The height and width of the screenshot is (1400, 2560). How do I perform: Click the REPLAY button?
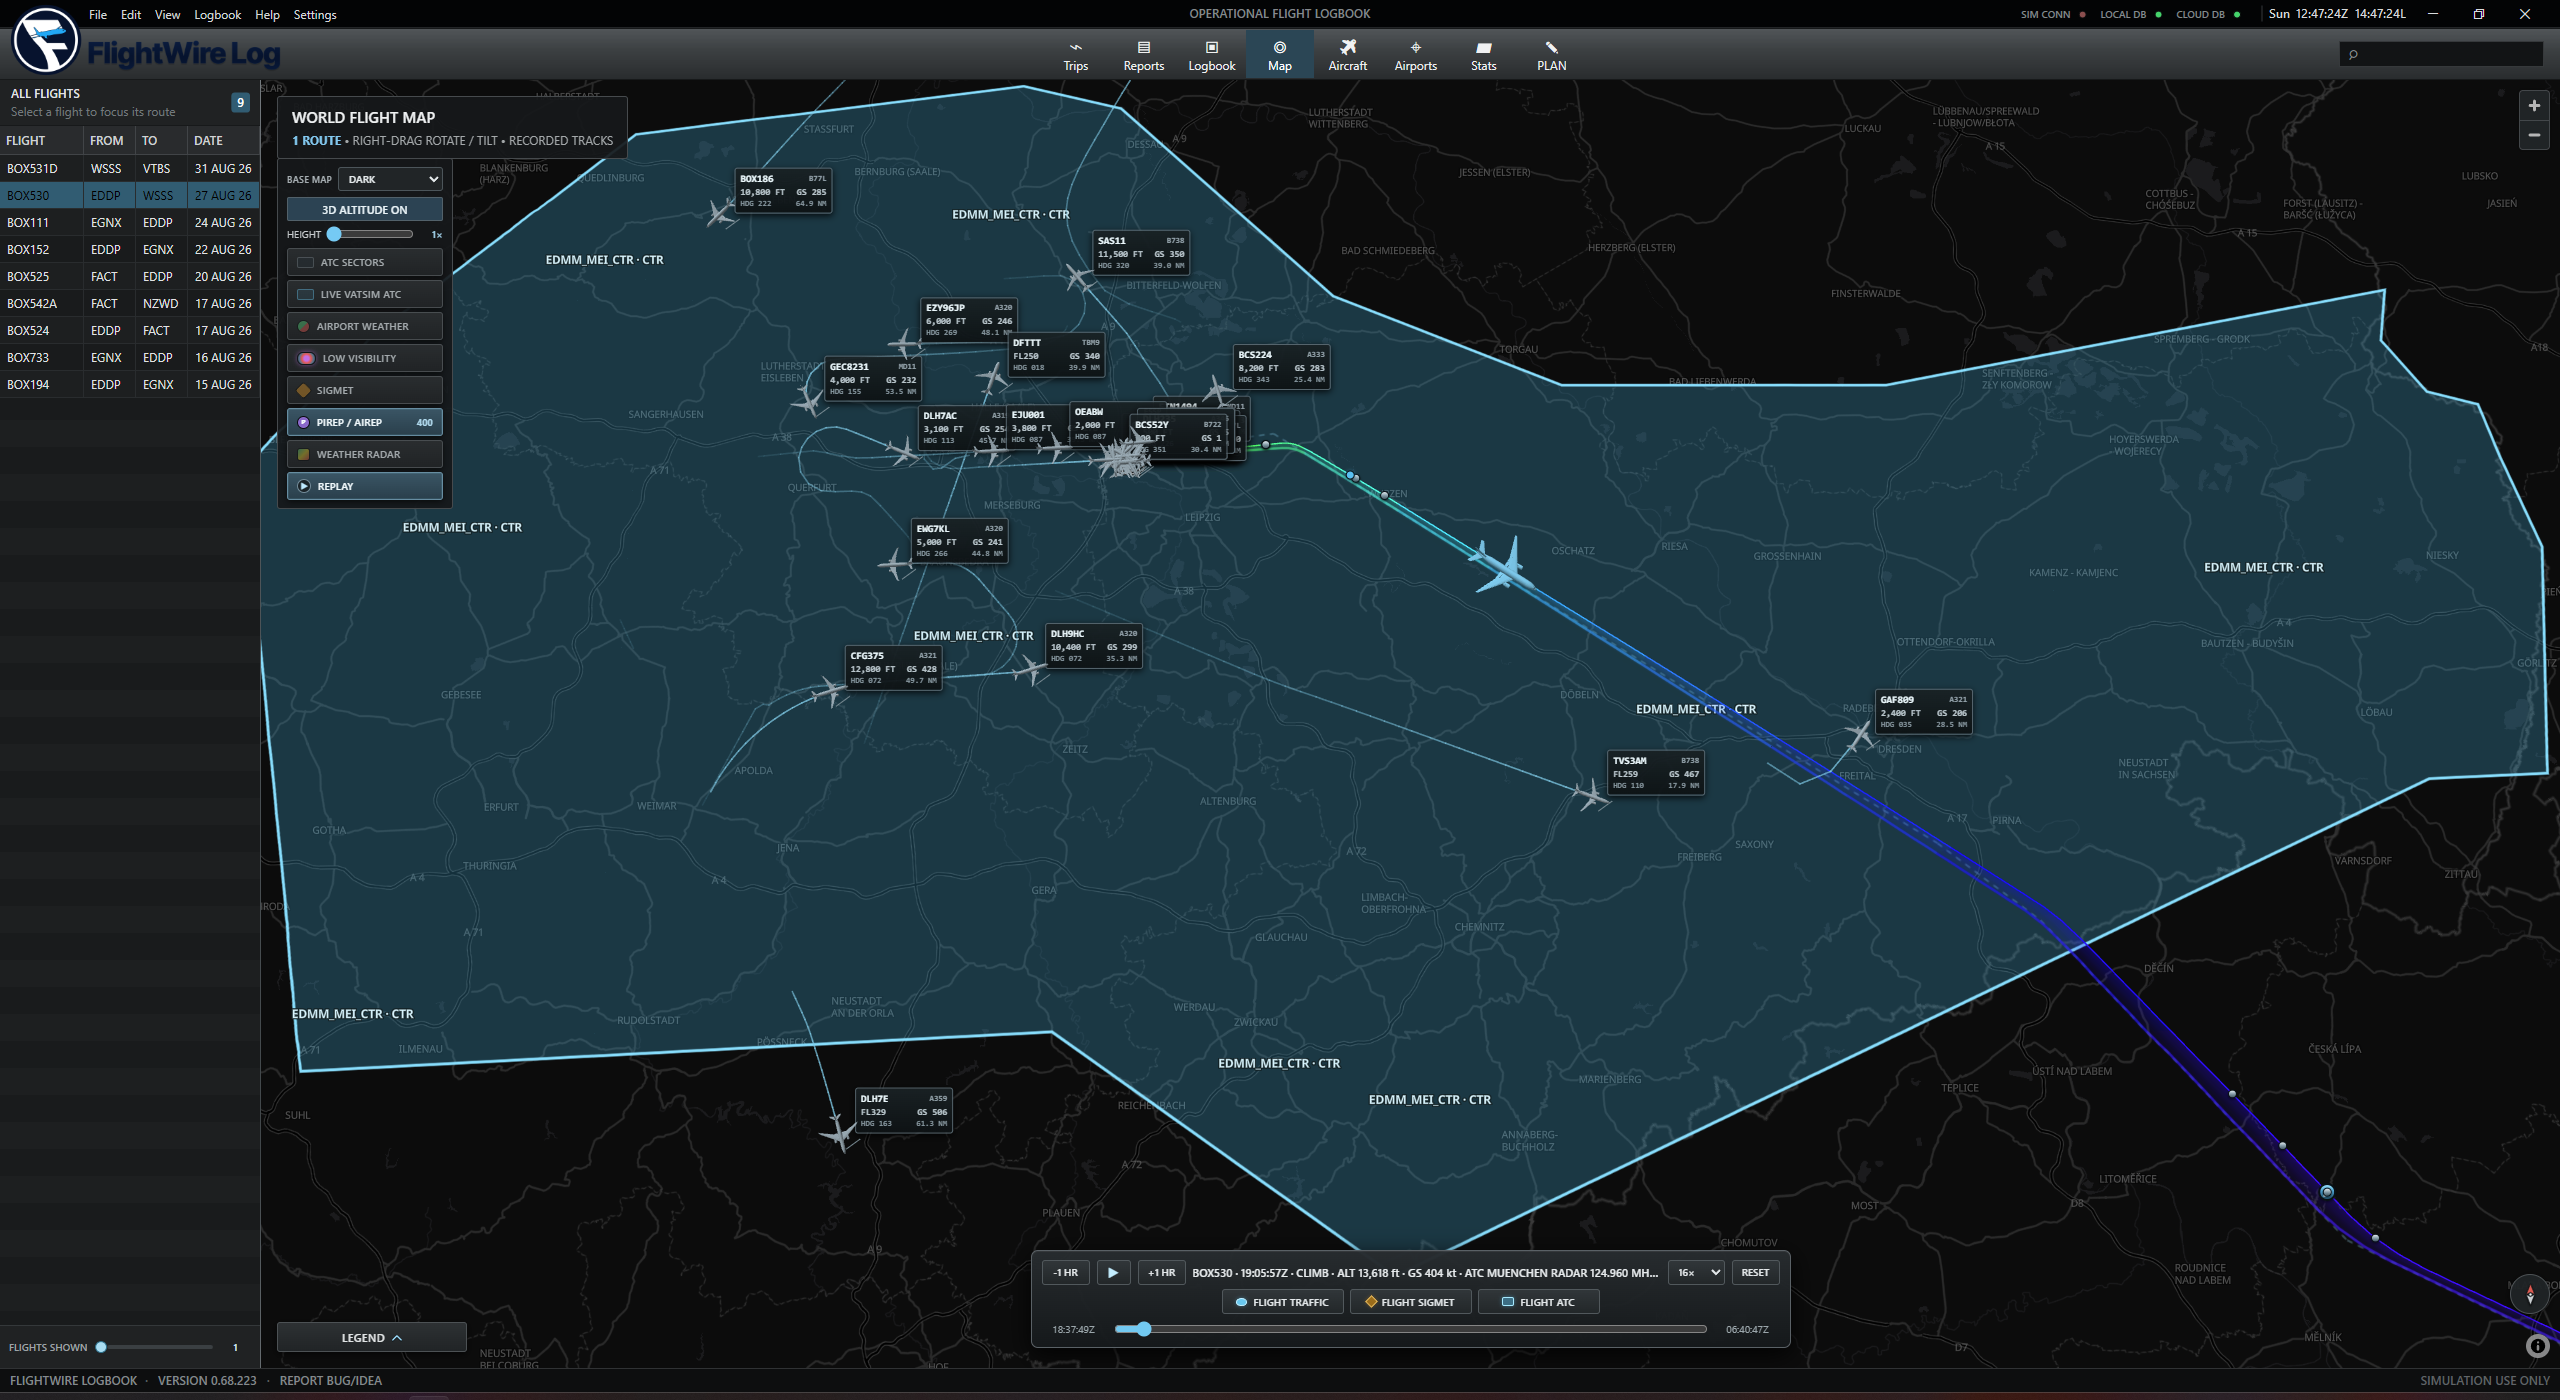[x=364, y=486]
